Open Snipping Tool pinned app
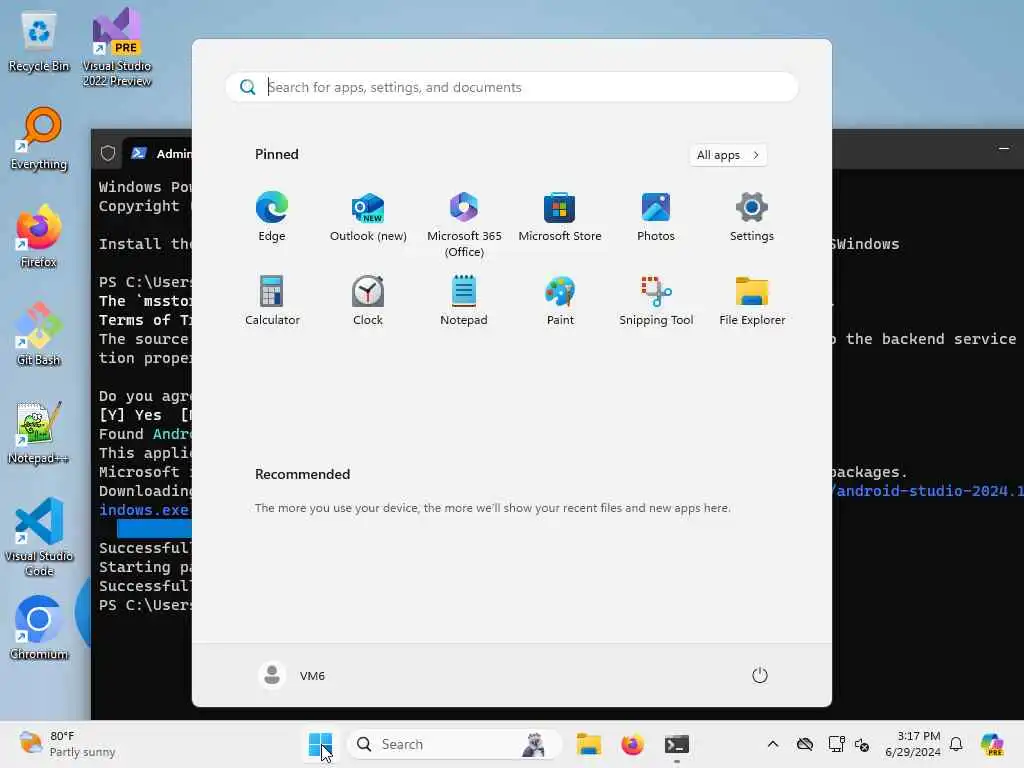The width and height of the screenshot is (1024, 768). point(656,301)
